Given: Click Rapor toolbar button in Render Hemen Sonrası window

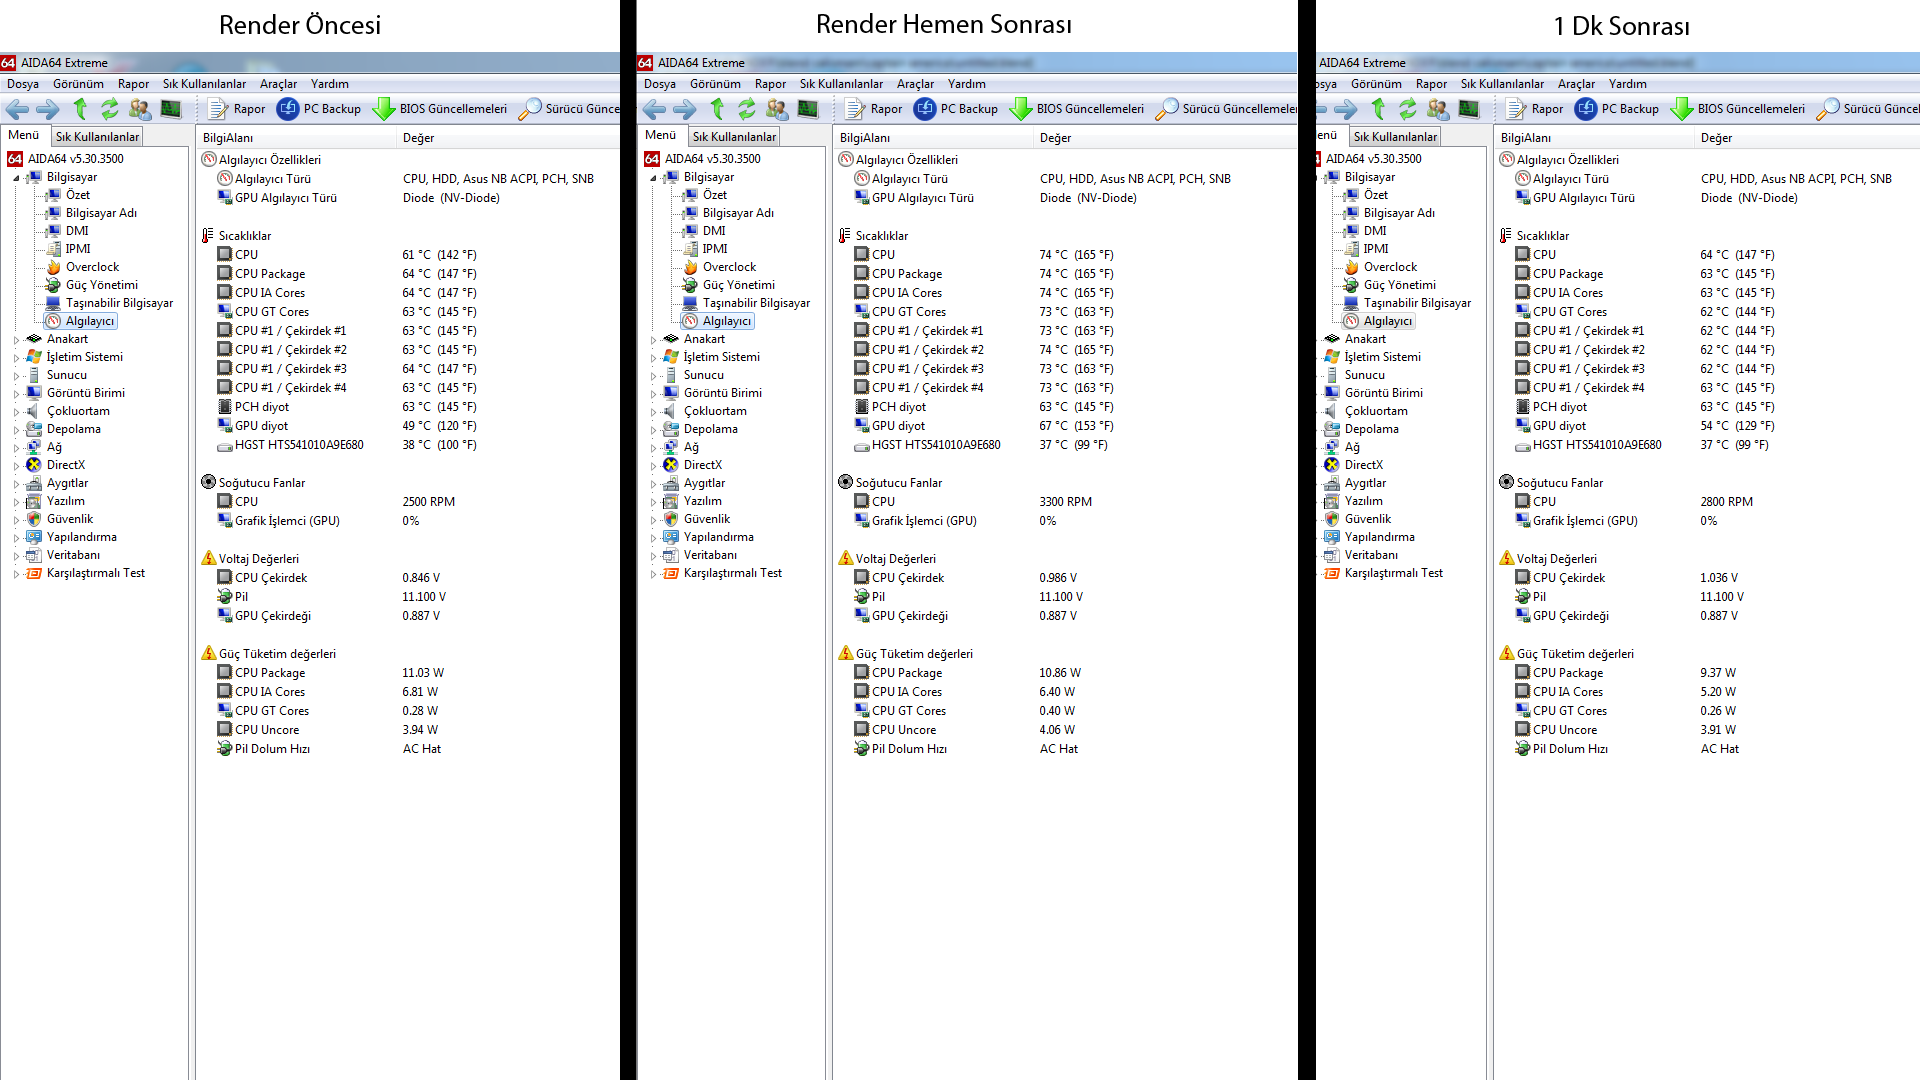Looking at the screenshot, I should [x=874, y=109].
